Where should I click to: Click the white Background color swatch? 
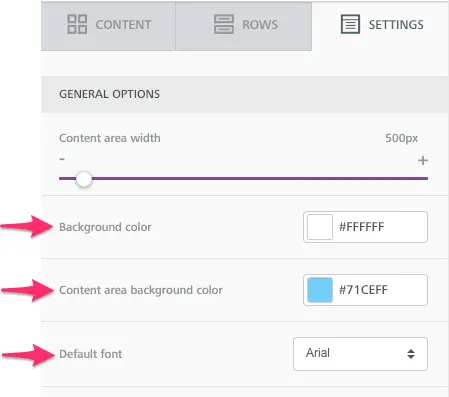[x=320, y=227]
